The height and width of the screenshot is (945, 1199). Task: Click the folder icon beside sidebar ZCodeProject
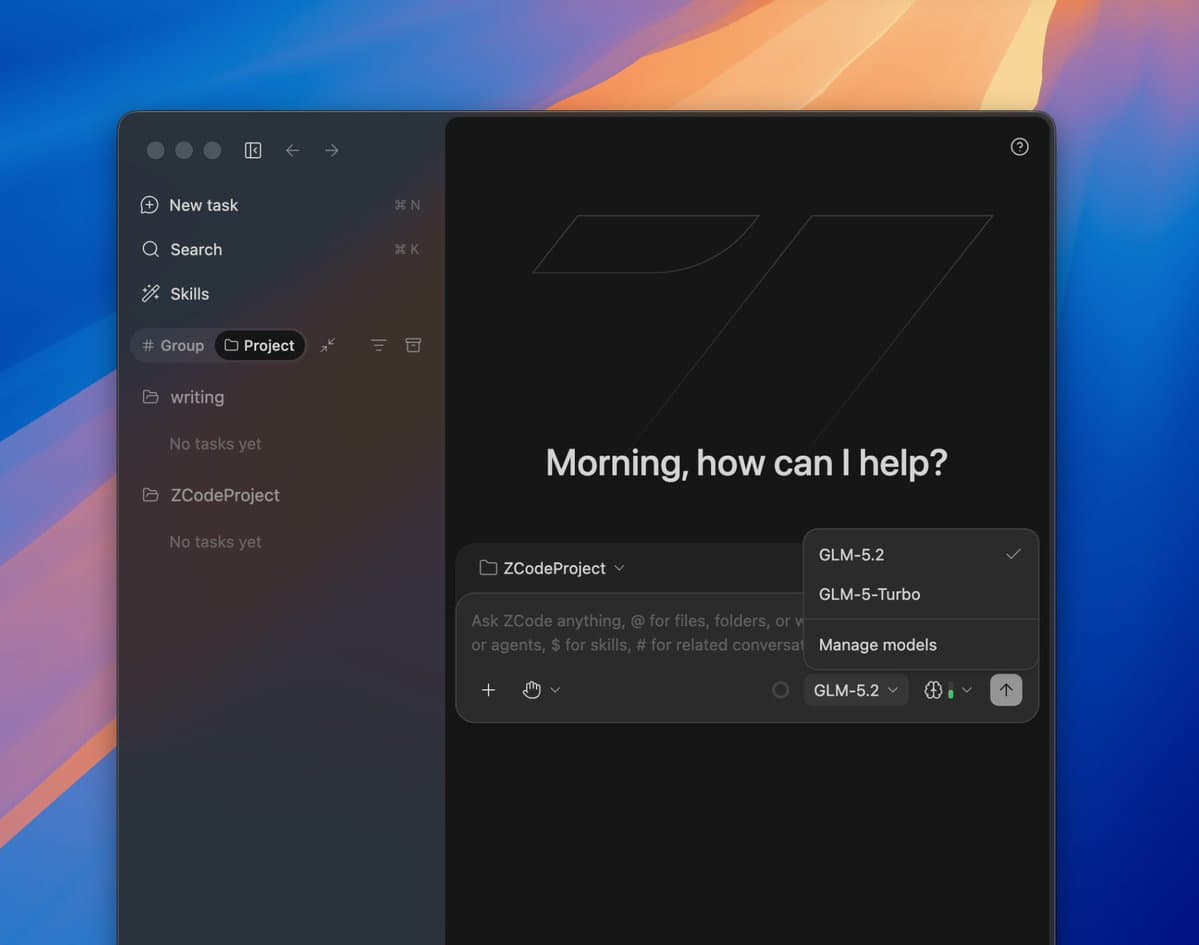point(151,495)
